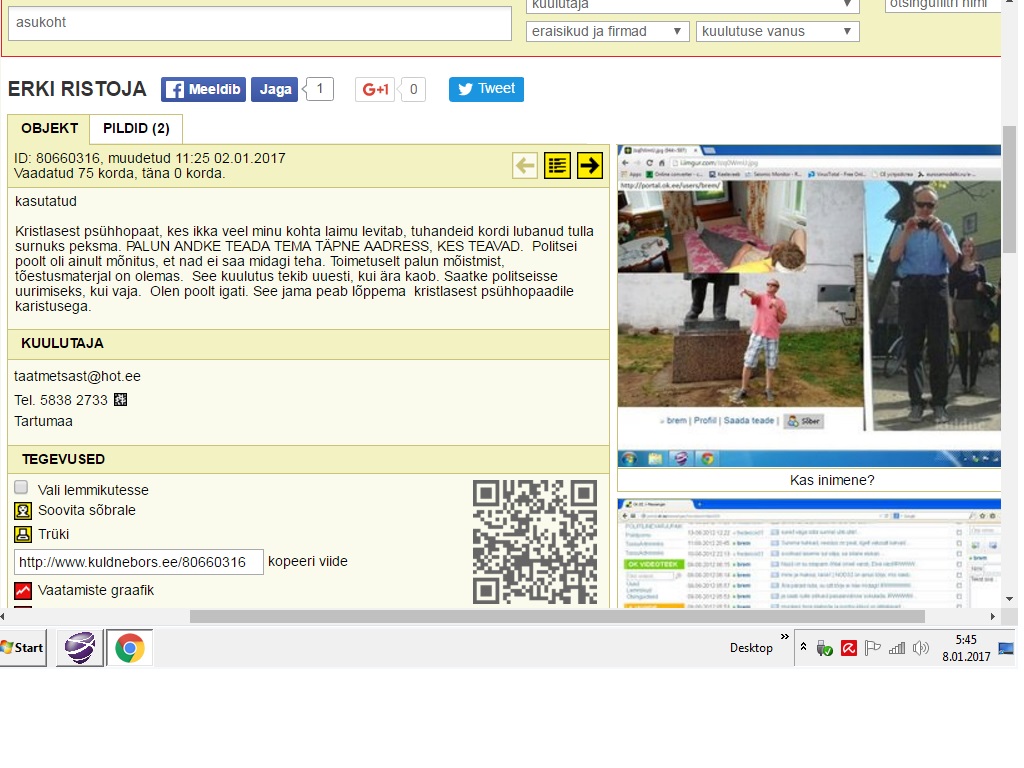1024x768 pixels.
Task: Click the otsingufiltri nimi input field
Action: (x=943, y=5)
